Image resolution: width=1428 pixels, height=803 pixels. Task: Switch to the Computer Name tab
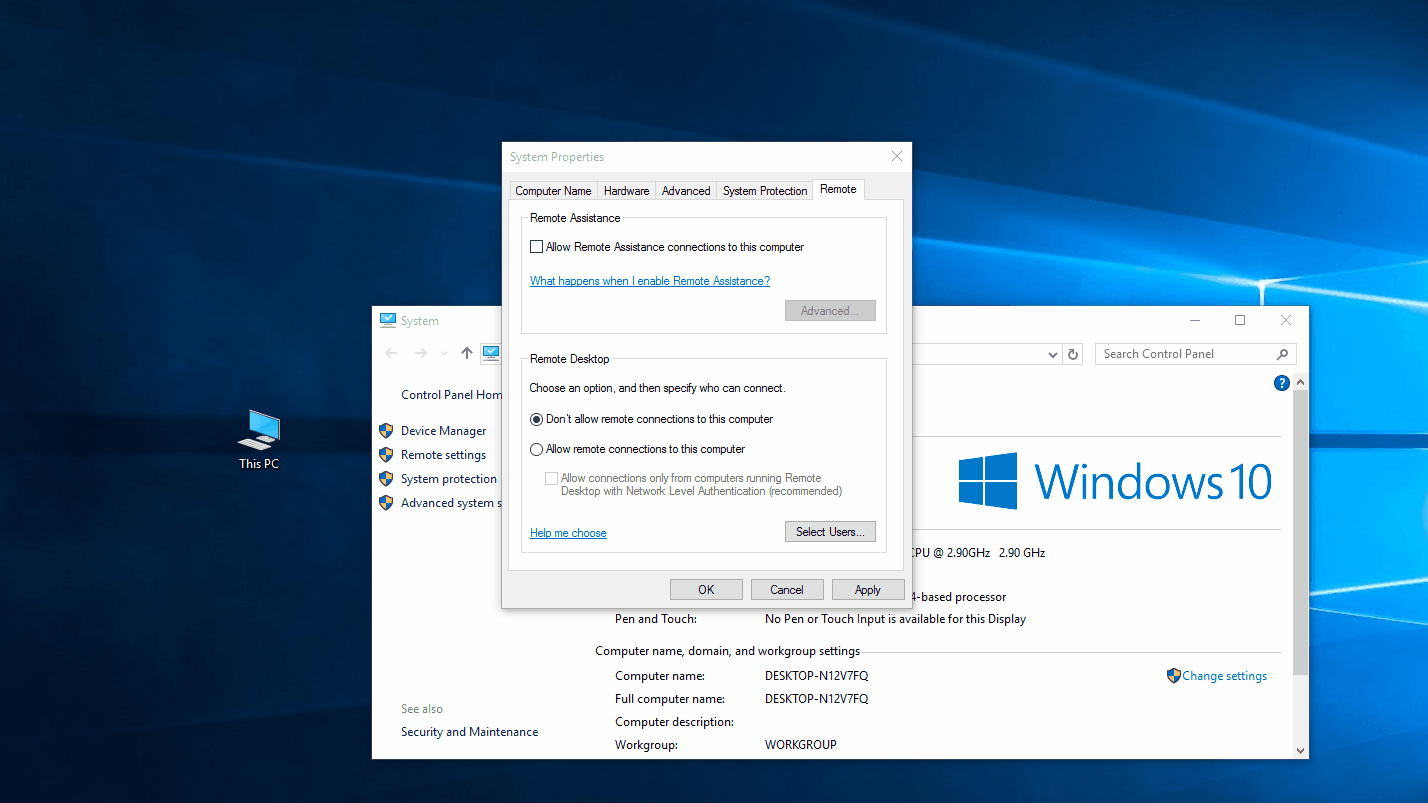pos(553,191)
